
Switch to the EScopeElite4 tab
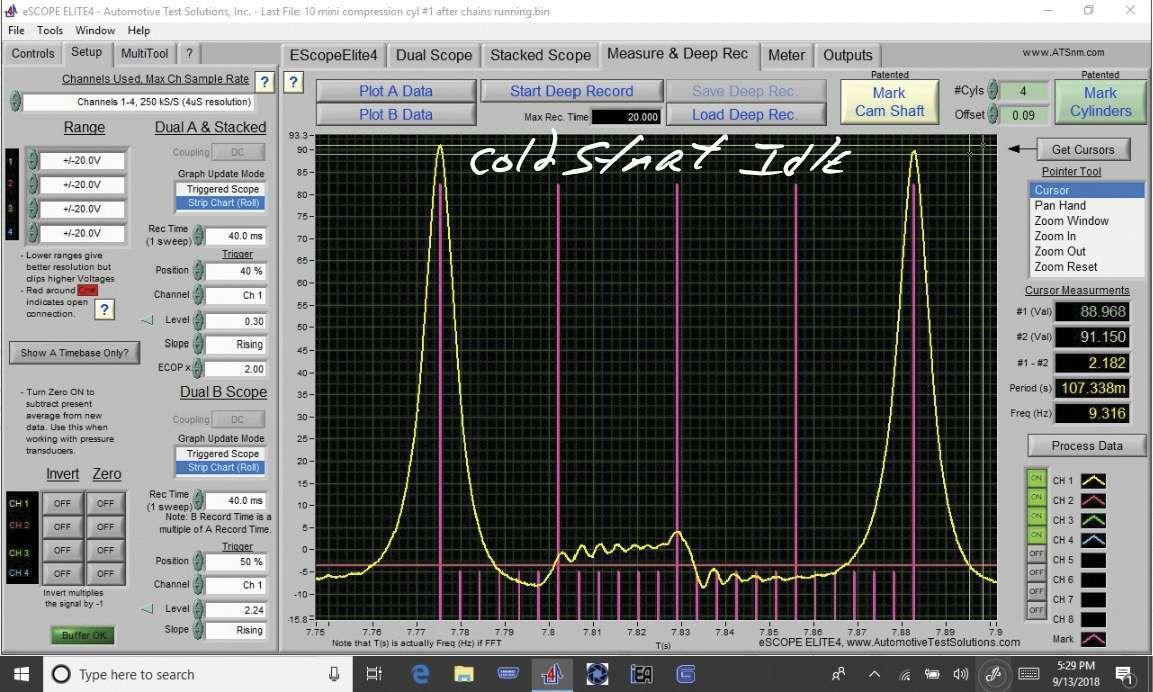point(333,55)
